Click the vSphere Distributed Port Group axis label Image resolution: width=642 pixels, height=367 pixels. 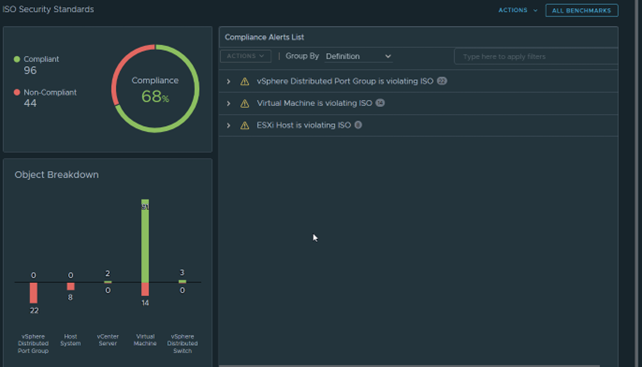[33, 344]
